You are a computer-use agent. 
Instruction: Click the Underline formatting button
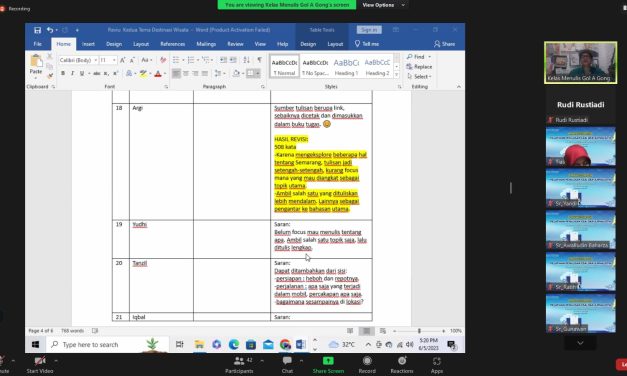82,73
